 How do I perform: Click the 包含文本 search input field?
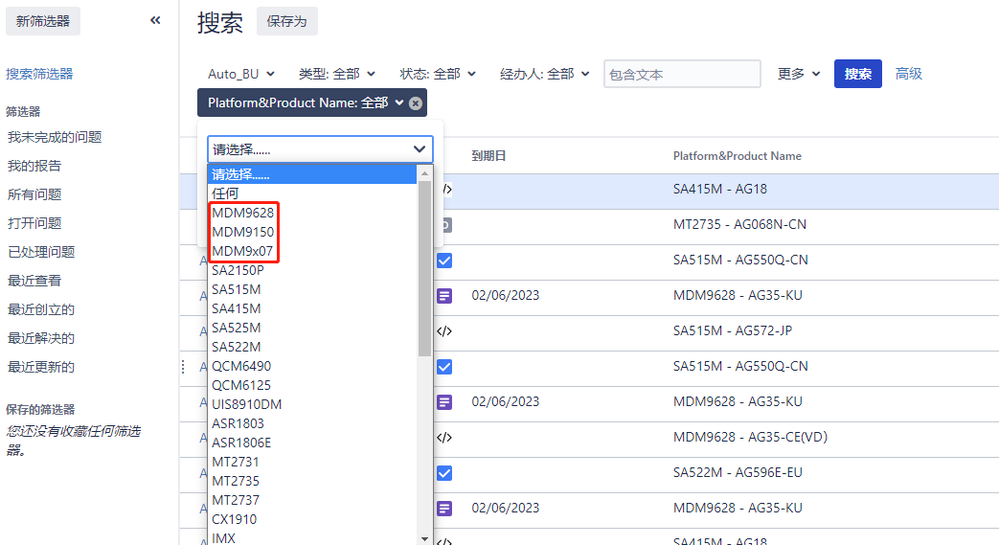682,74
